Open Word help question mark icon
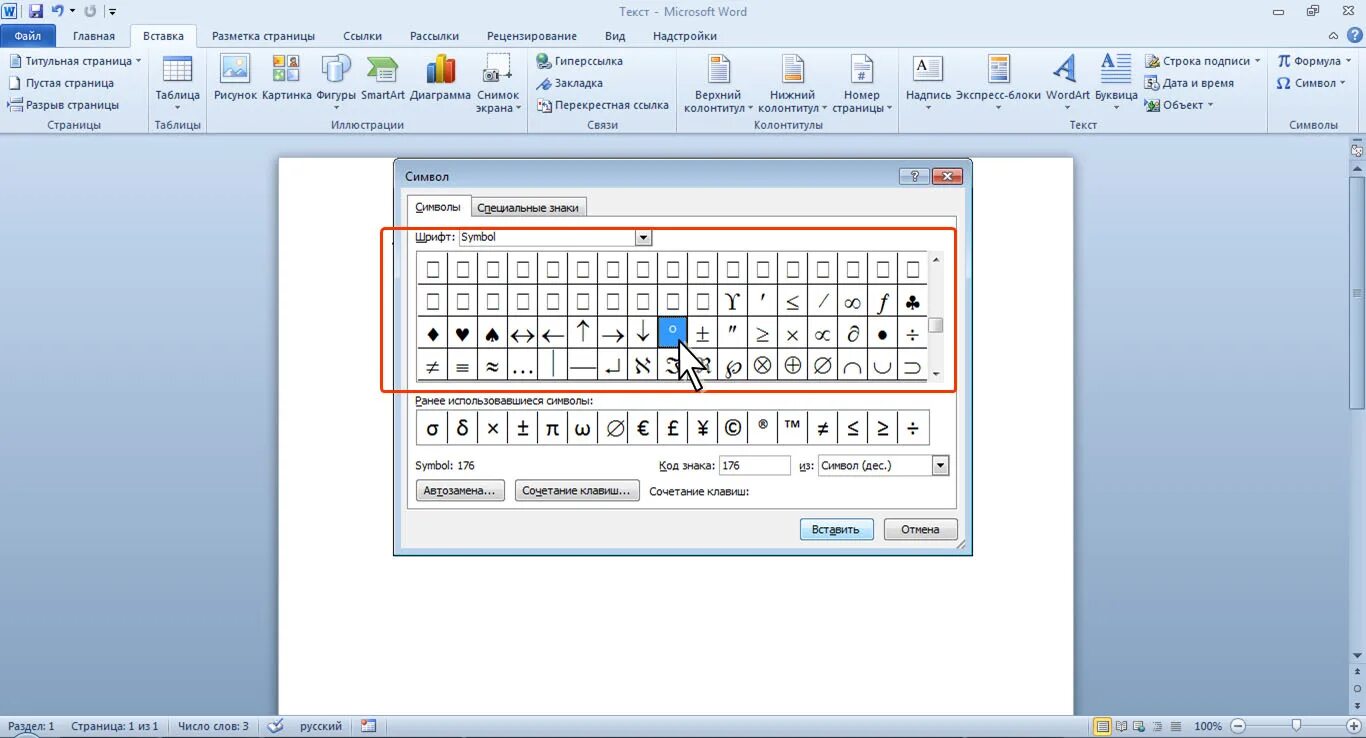Image resolution: width=1366 pixels, height=738 pixels. click(1355, 35)
